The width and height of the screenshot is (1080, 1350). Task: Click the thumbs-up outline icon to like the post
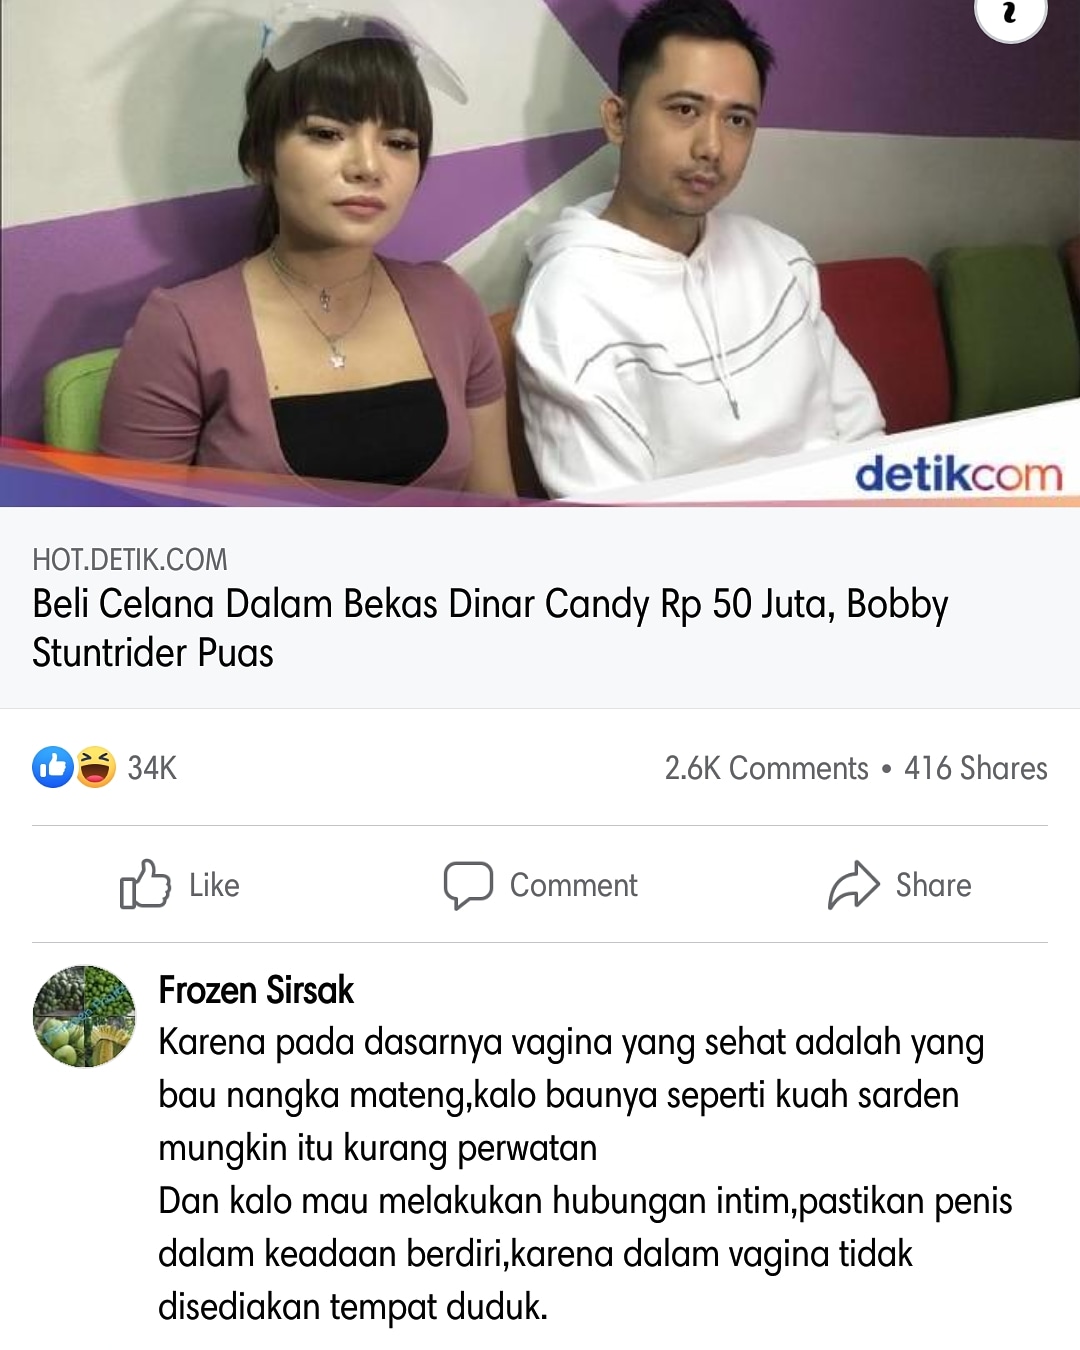[x=145, y=884]
